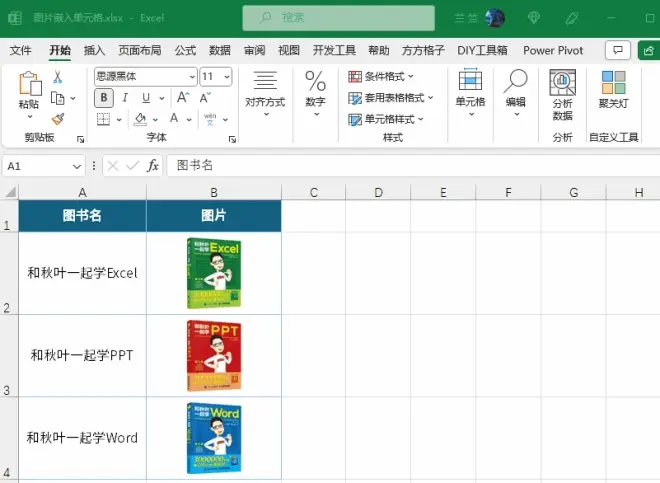Screen dimensions: 660x483
Task: Switch to the 审阅 Review tab
Action: point(255,50)
